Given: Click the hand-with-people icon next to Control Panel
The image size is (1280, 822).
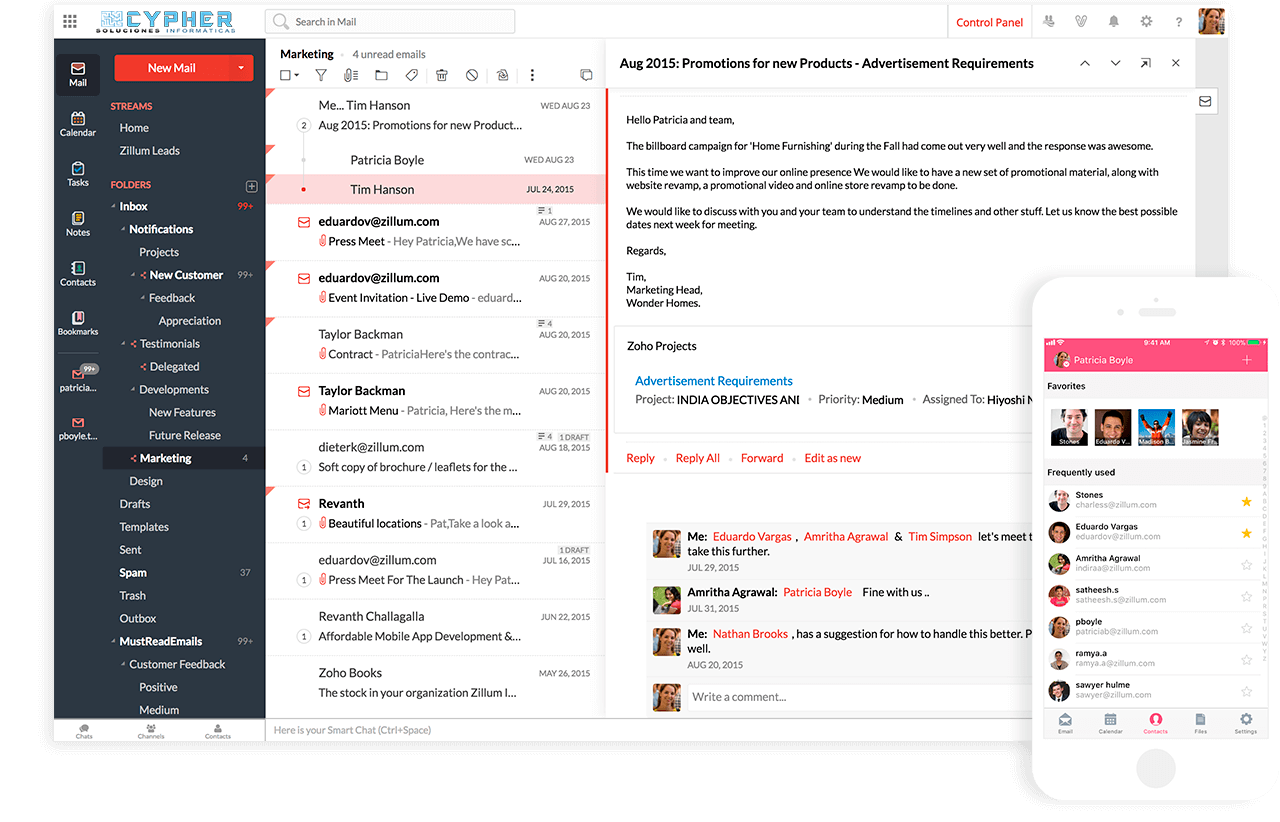Looking at the screenshot, I should click(1048, 21).
